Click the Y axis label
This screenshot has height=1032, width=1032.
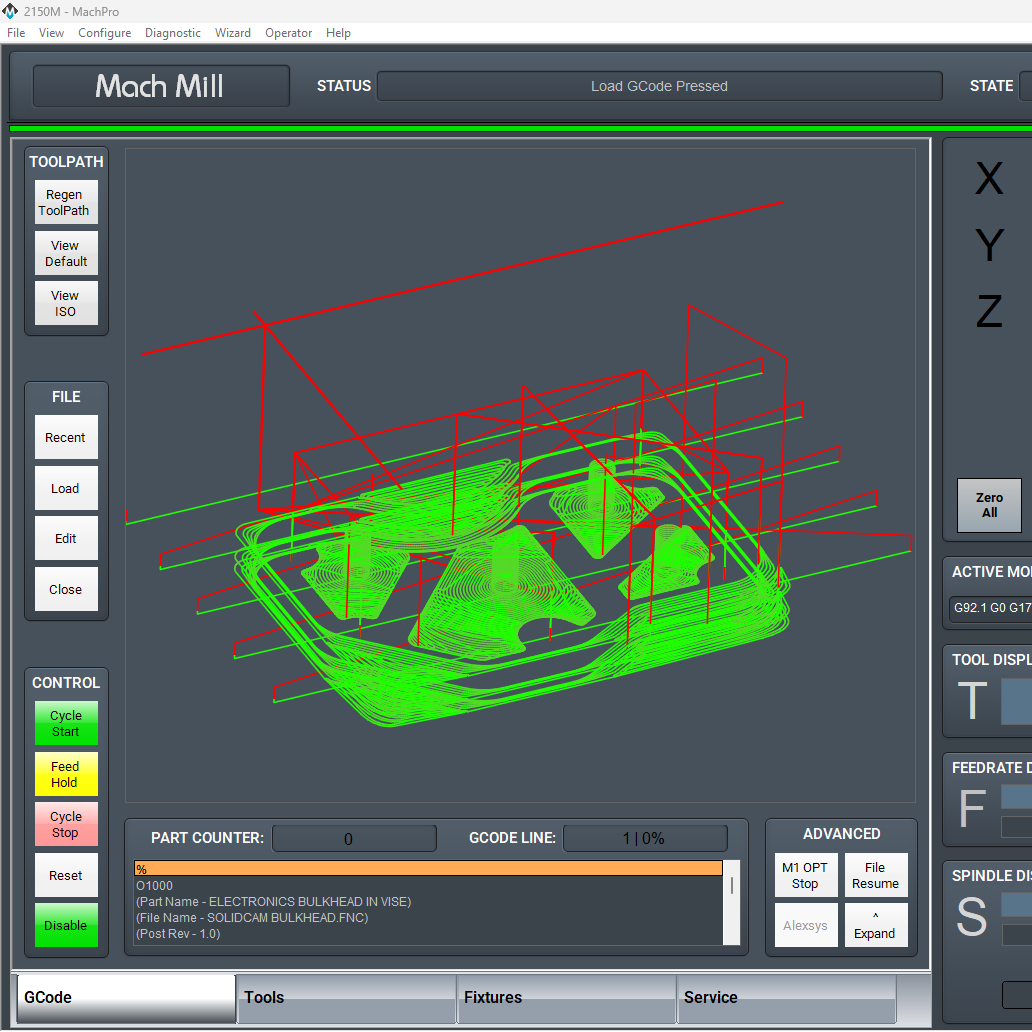(x=989, y=244)
